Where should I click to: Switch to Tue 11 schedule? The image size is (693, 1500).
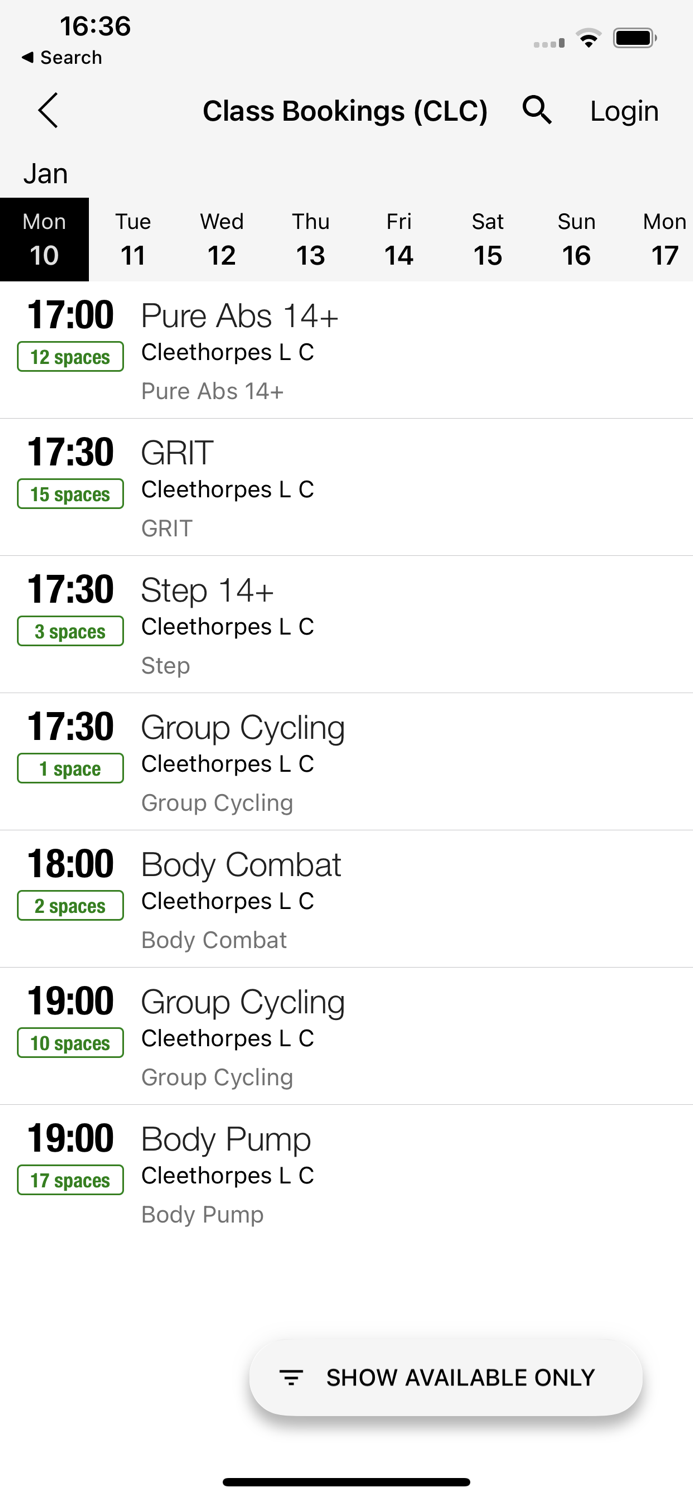tap(133, 240)
